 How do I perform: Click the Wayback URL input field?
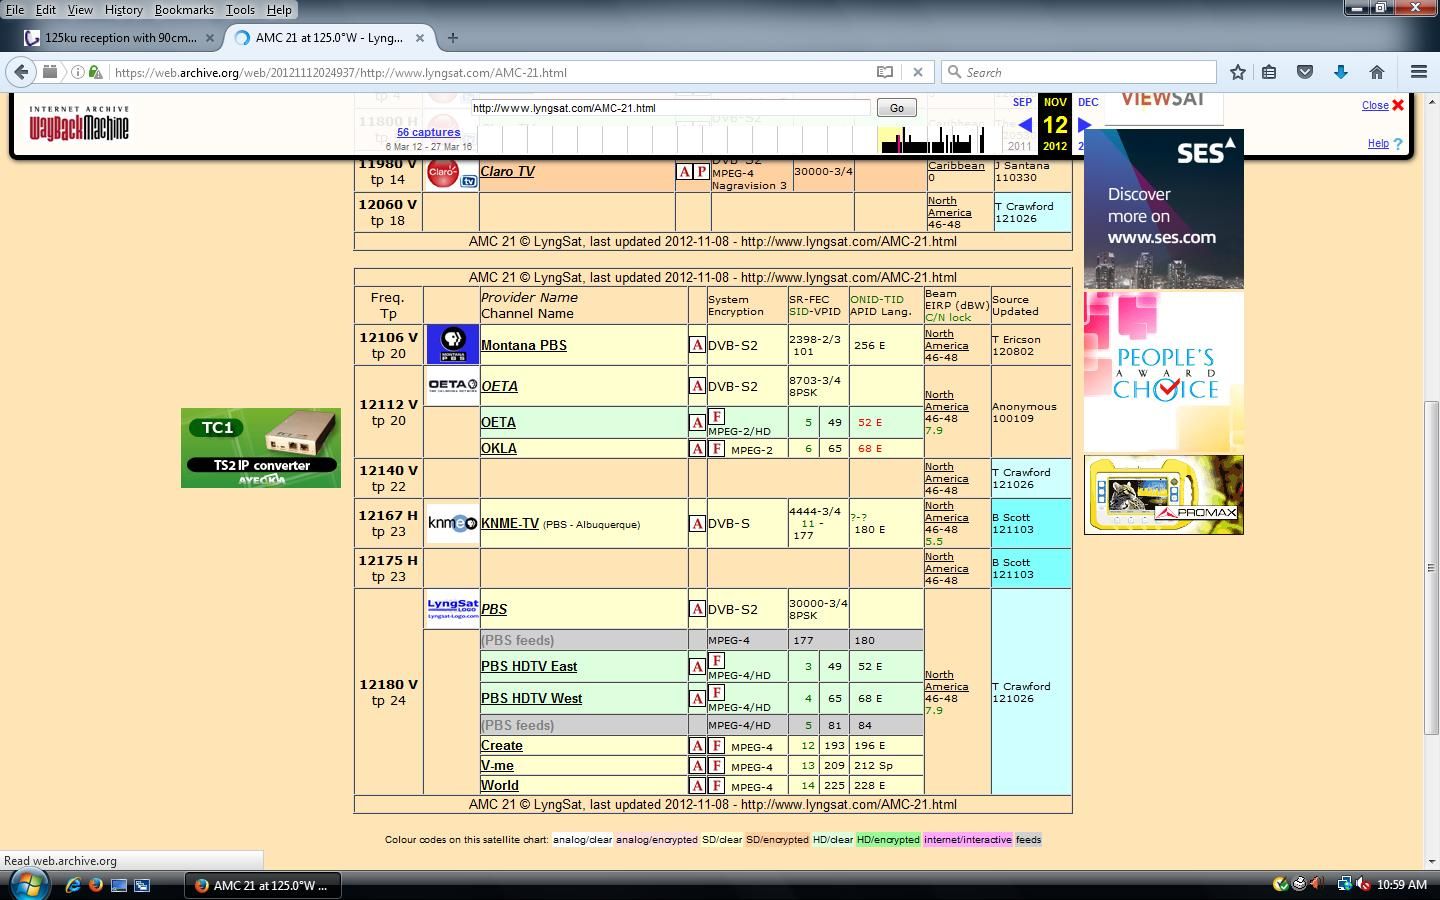point(670,108)
